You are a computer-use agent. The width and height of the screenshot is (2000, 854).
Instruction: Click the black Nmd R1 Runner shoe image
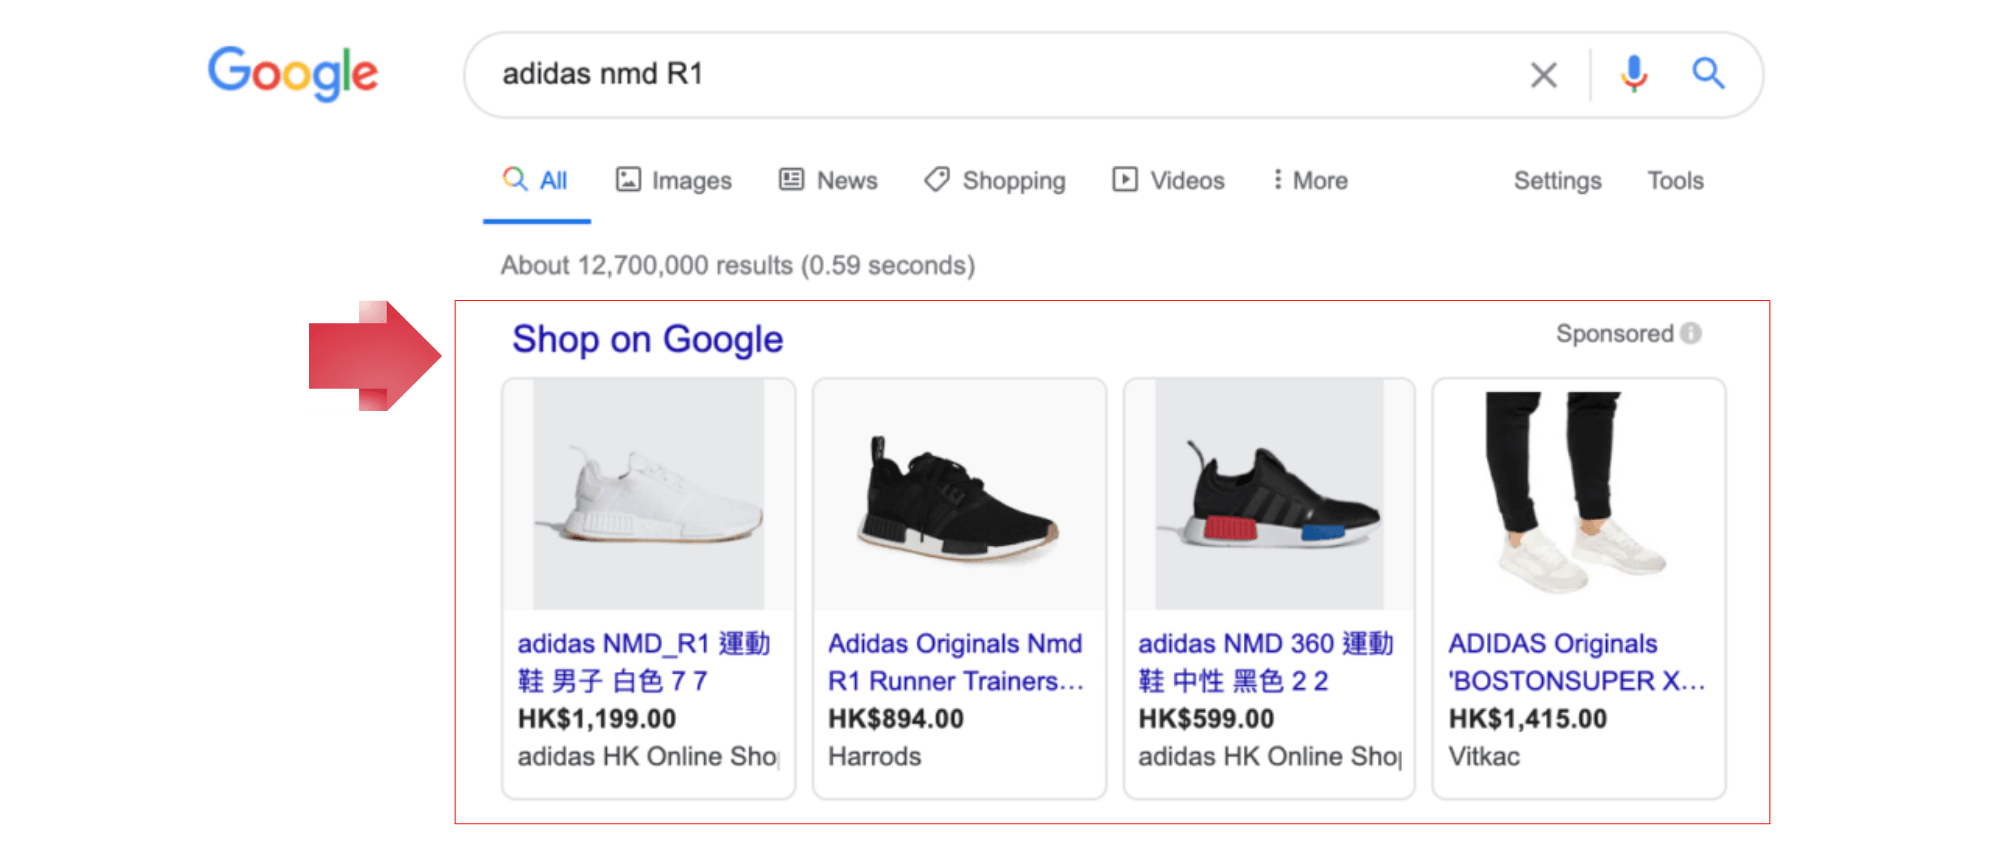point(959,494)
